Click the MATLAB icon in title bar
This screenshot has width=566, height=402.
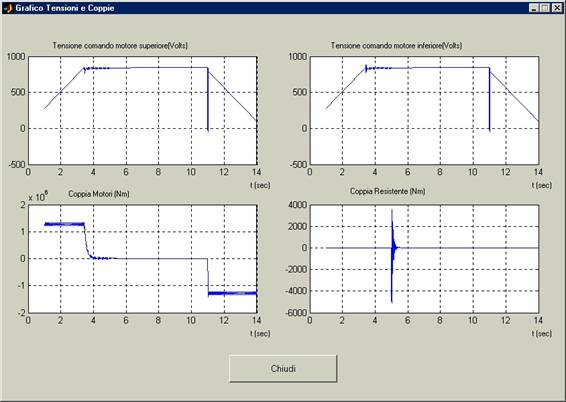click(8, 8)
